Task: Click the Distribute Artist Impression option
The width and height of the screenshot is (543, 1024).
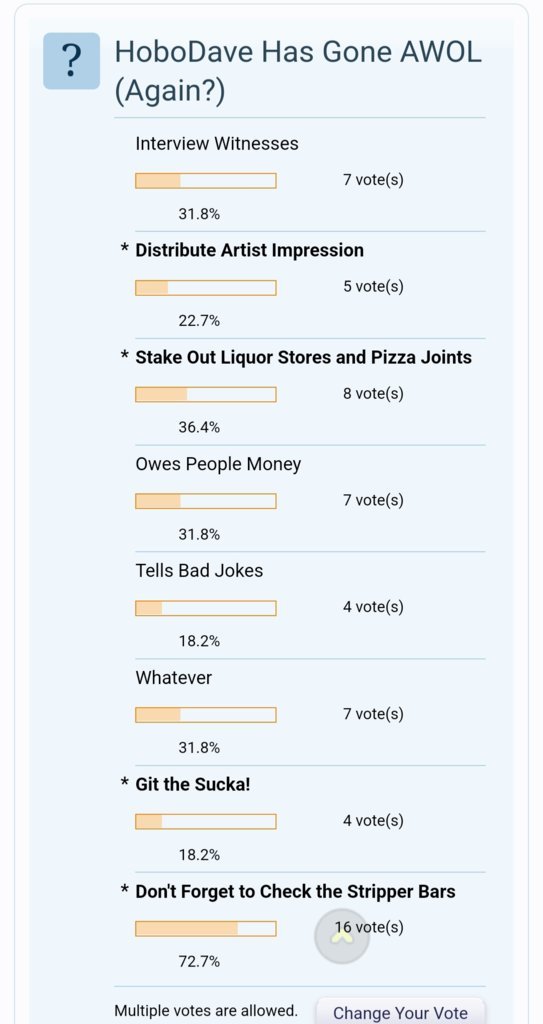Action: [x=249, y=250]
